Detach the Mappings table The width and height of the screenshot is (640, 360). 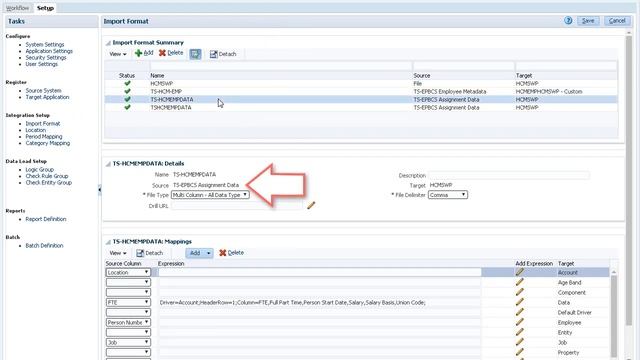click(x=149, y=253)
